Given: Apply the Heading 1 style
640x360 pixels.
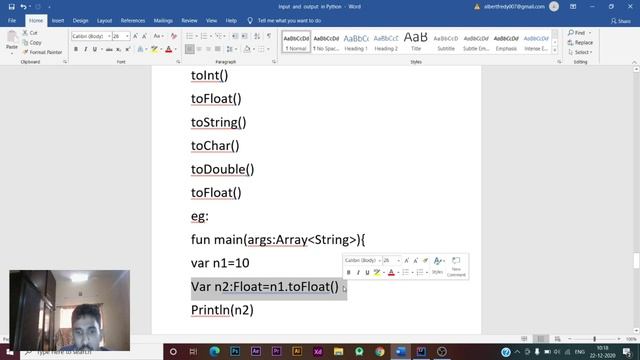Looking at the screenshot, I should pyautogui.click(x=356, y=42).
